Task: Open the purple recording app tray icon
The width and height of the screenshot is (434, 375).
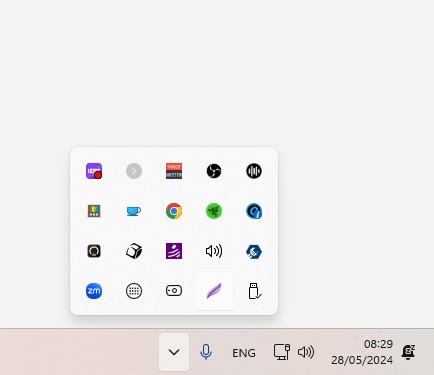Action: point(94,171)
